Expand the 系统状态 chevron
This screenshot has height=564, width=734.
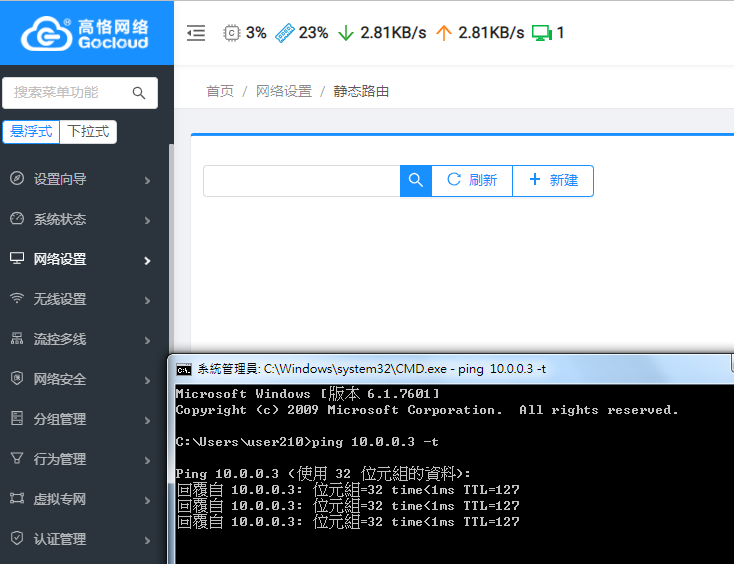[147, 220]
